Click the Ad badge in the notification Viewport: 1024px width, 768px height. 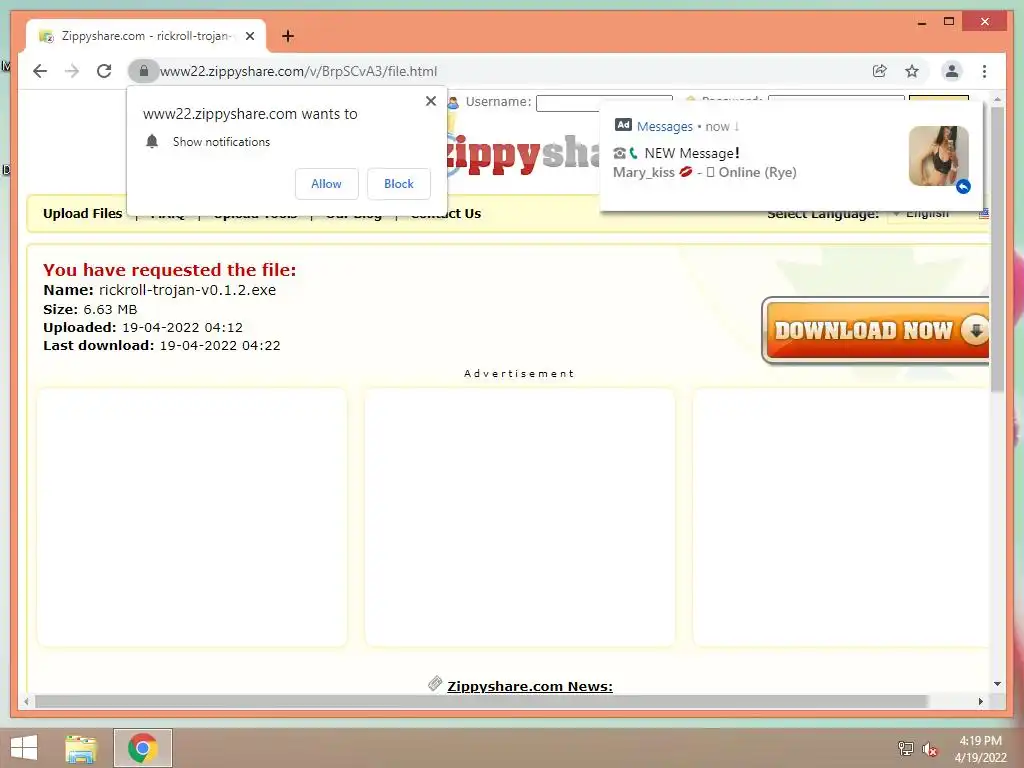click(x=623, y=125)
